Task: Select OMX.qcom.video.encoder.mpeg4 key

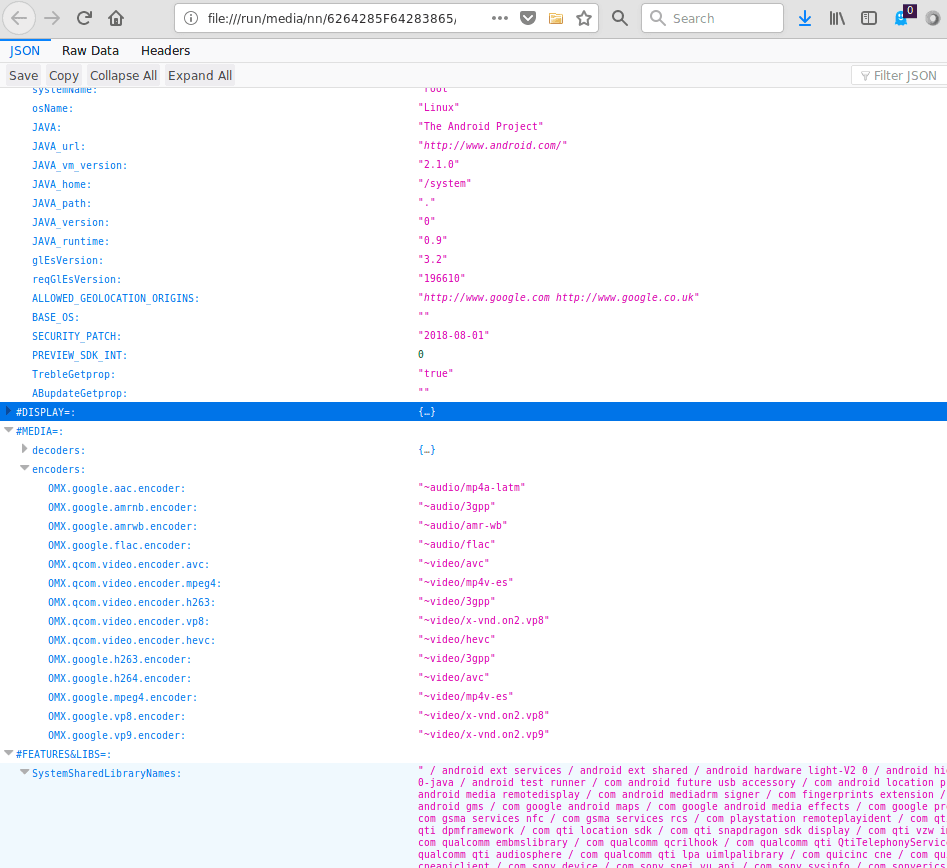Action: point(135,583)
